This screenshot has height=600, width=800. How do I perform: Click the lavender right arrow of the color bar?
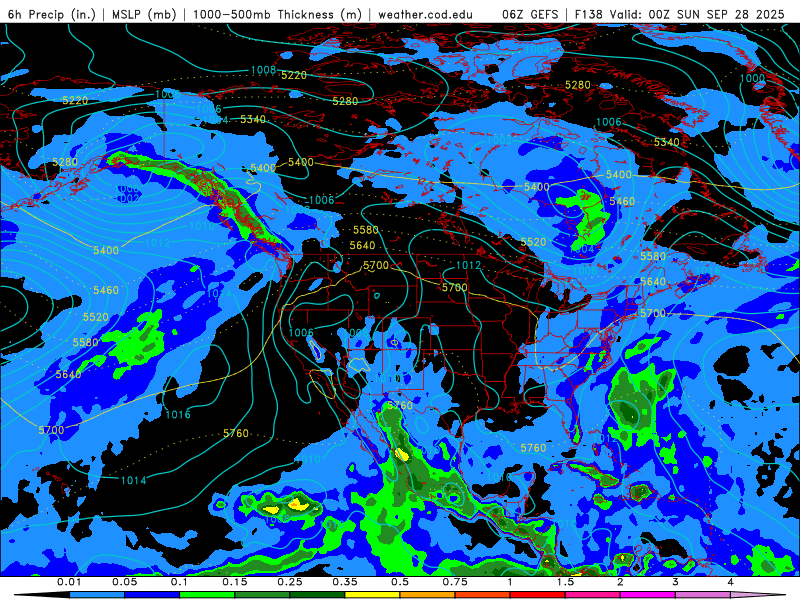tap(758, 595)
